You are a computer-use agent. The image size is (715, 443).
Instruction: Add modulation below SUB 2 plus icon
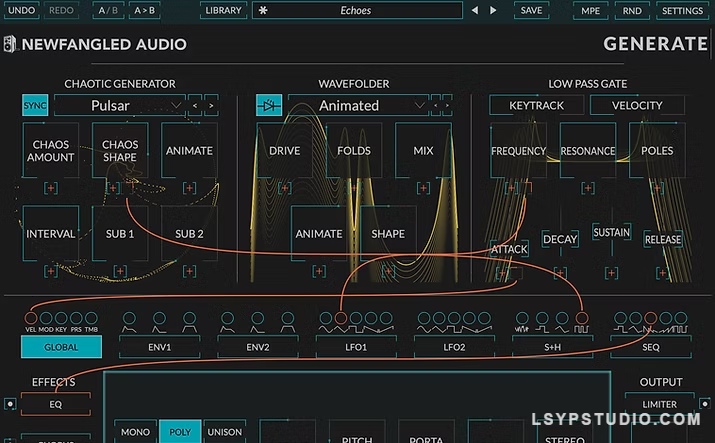coord(189,271)
